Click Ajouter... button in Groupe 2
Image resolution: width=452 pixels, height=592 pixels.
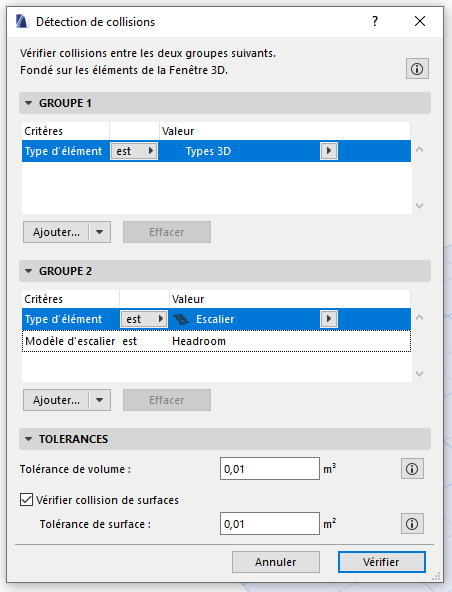56,400
